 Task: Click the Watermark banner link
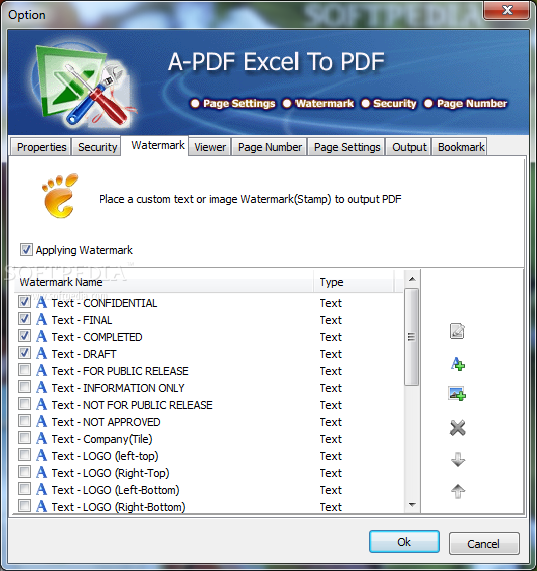pyautogui.click(x=319, y=103)
